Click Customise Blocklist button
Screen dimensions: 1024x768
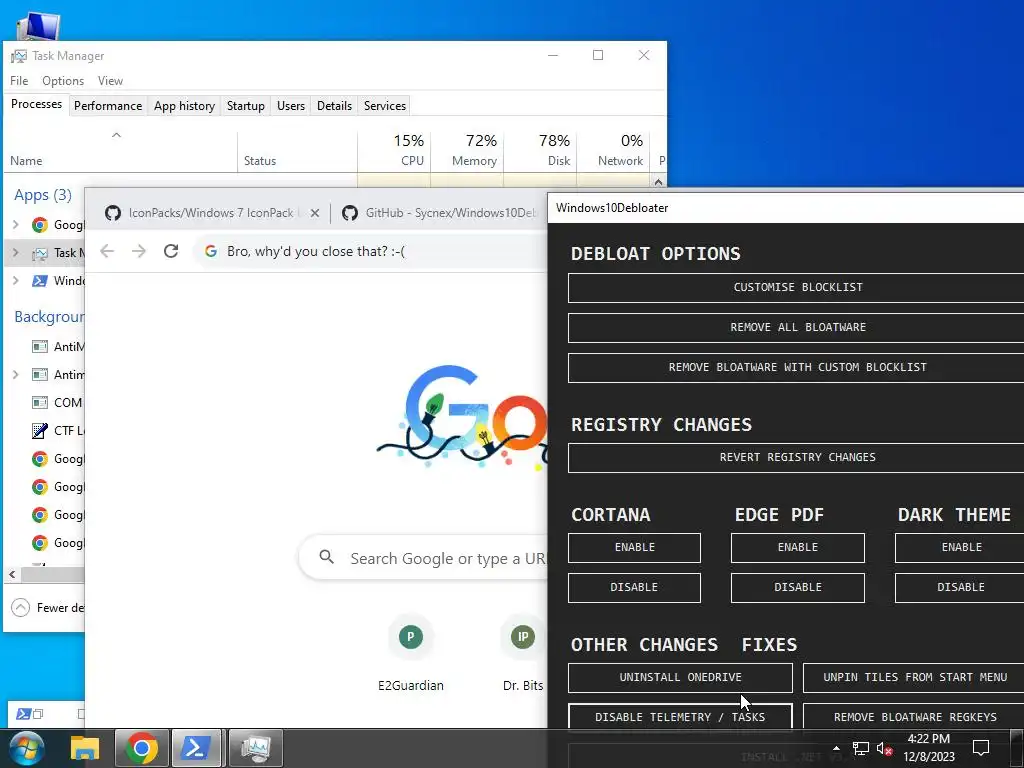(797, 288)
